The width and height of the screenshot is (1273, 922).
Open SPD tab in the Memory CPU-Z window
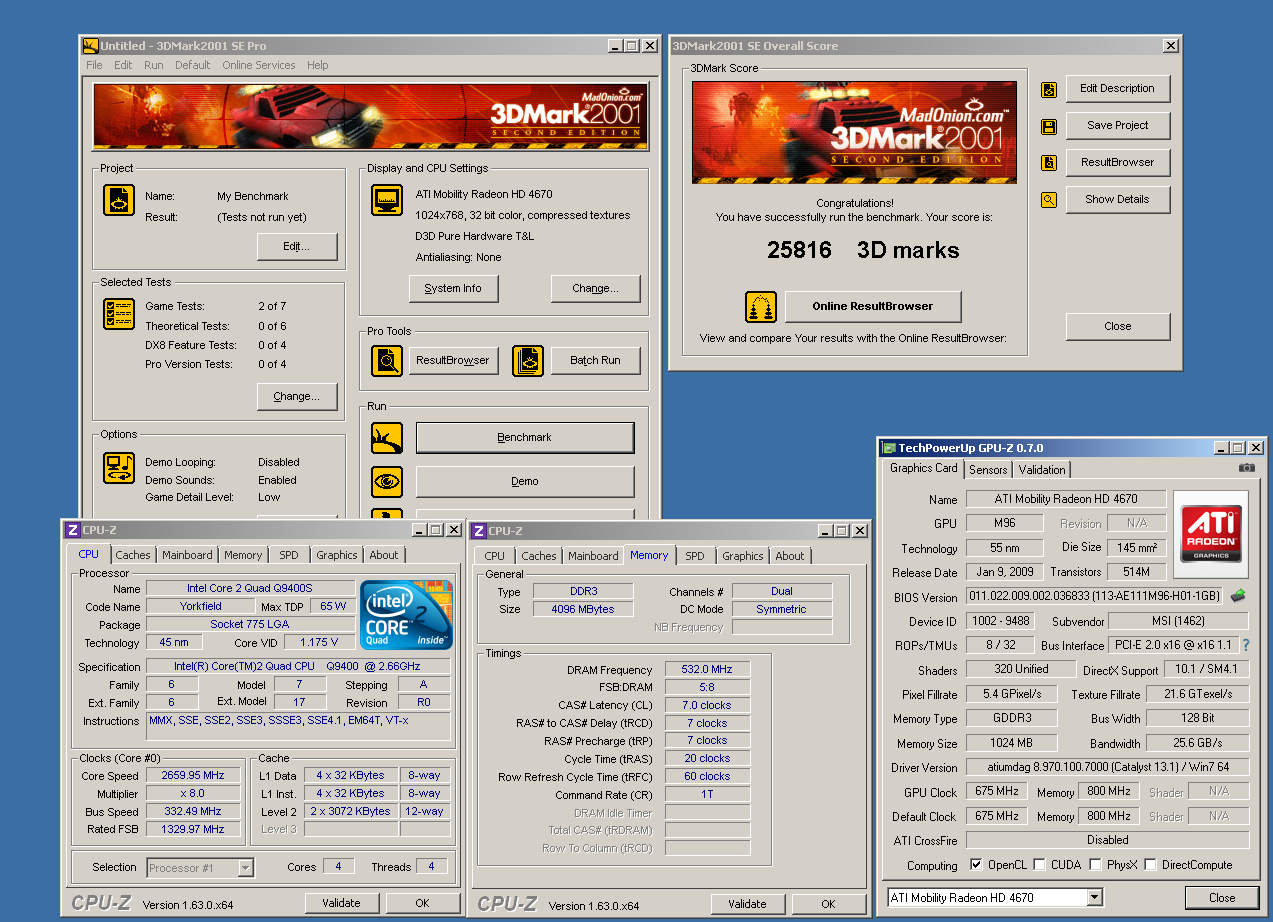click(x=695, y=556)
